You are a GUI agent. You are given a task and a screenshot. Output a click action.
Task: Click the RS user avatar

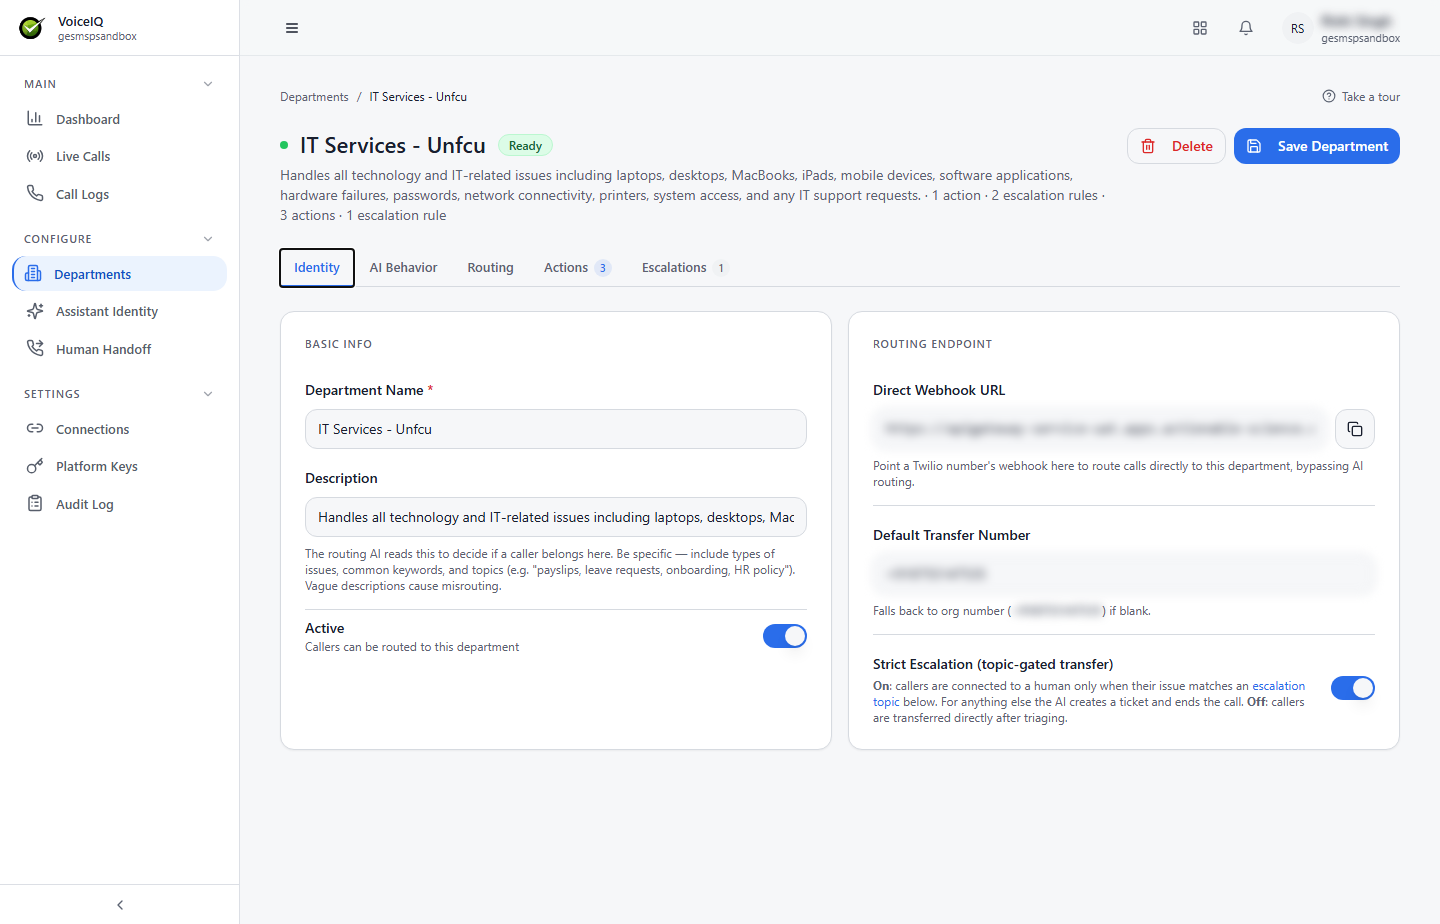pos(1297,28)
